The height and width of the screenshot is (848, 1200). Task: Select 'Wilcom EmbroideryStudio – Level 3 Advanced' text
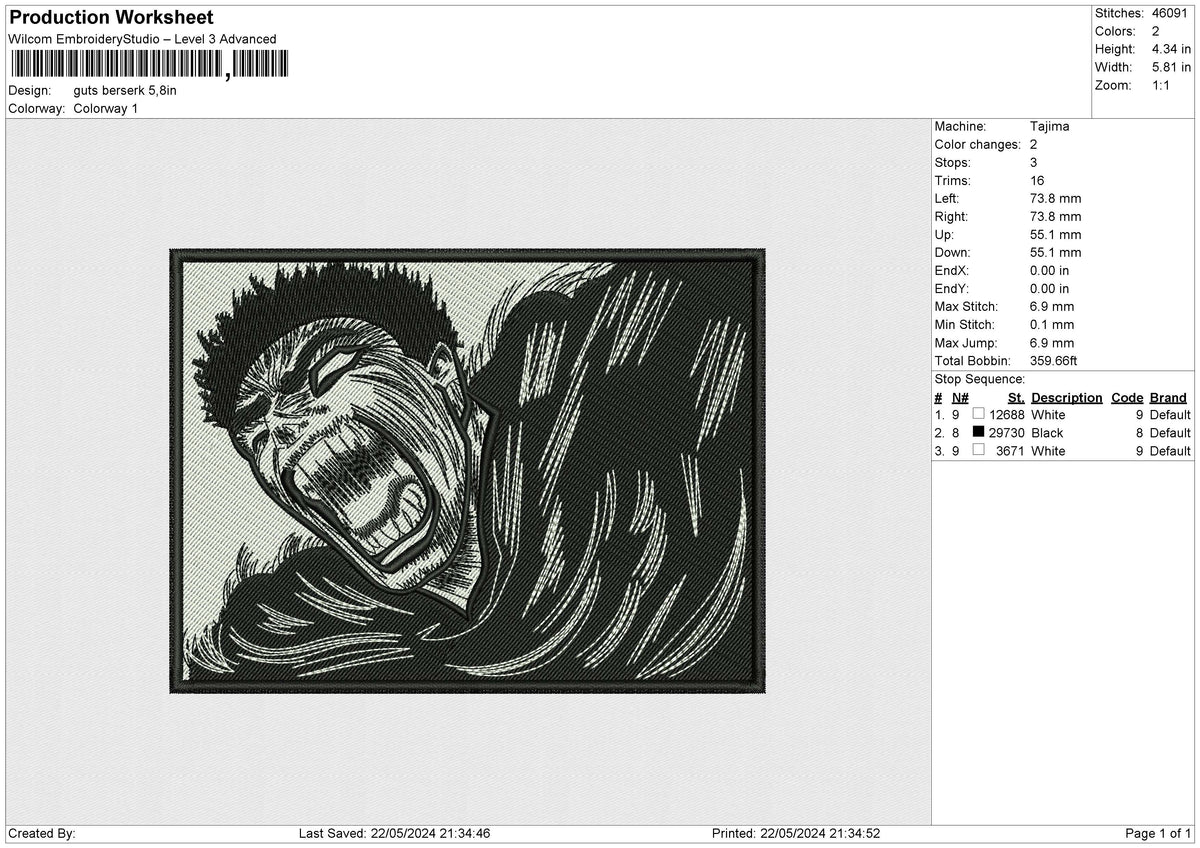click(x=142, y=39)
